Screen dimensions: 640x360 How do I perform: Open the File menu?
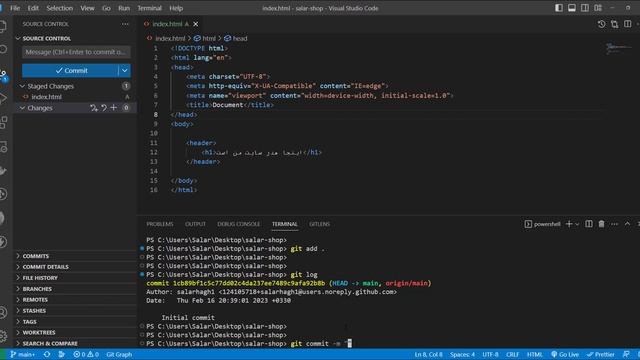[15, 8]
